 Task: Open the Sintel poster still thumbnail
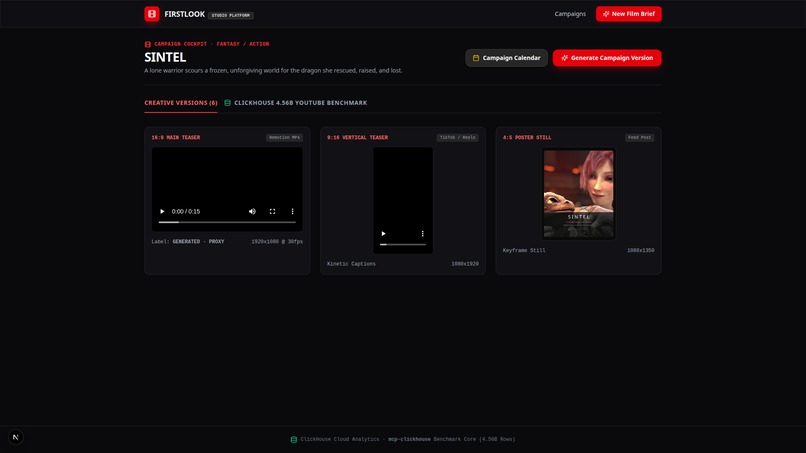(x=578, y=194)
